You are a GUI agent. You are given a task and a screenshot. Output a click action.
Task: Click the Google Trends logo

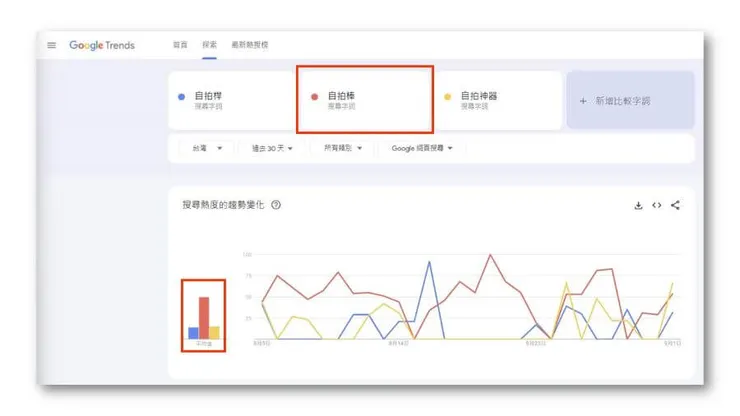[102, 45]
